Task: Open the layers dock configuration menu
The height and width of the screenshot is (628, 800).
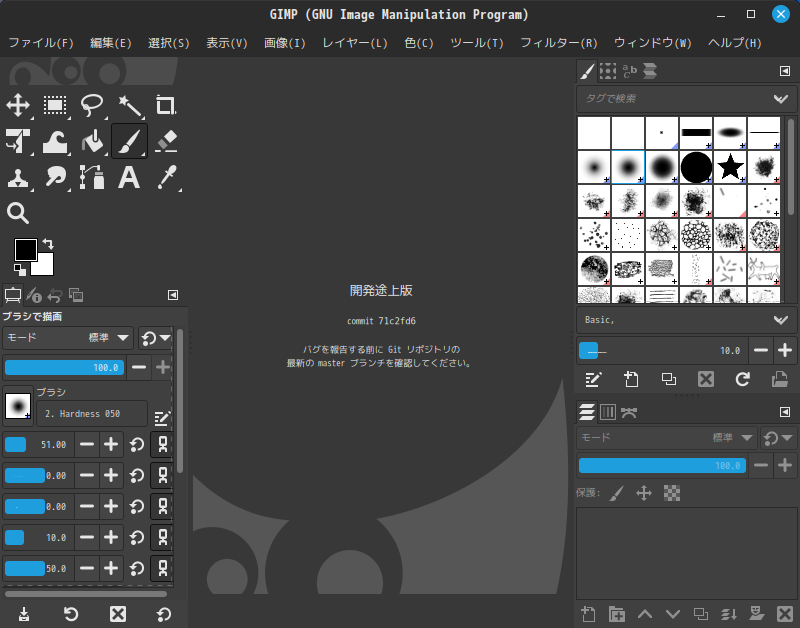Action: [785, 412]
